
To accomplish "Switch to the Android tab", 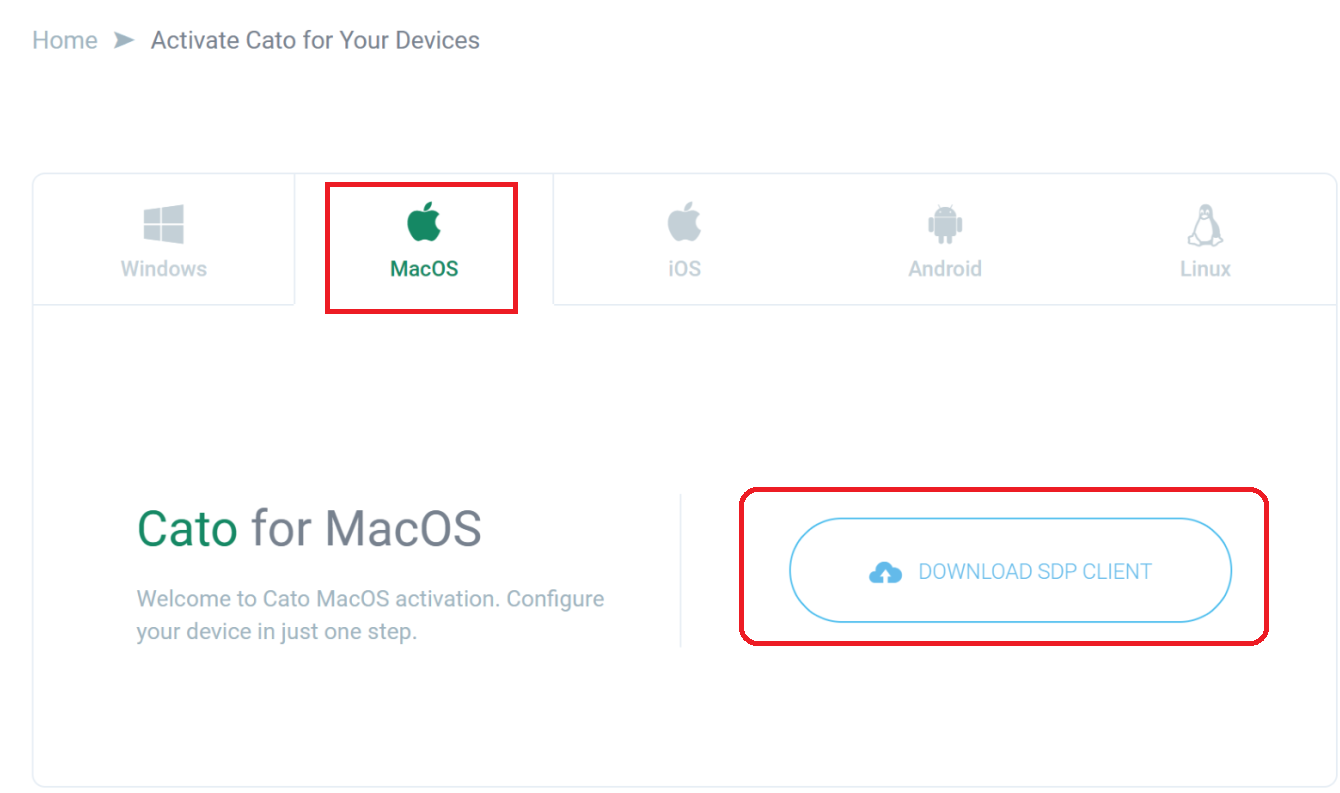I will click(x=944, y=240).
